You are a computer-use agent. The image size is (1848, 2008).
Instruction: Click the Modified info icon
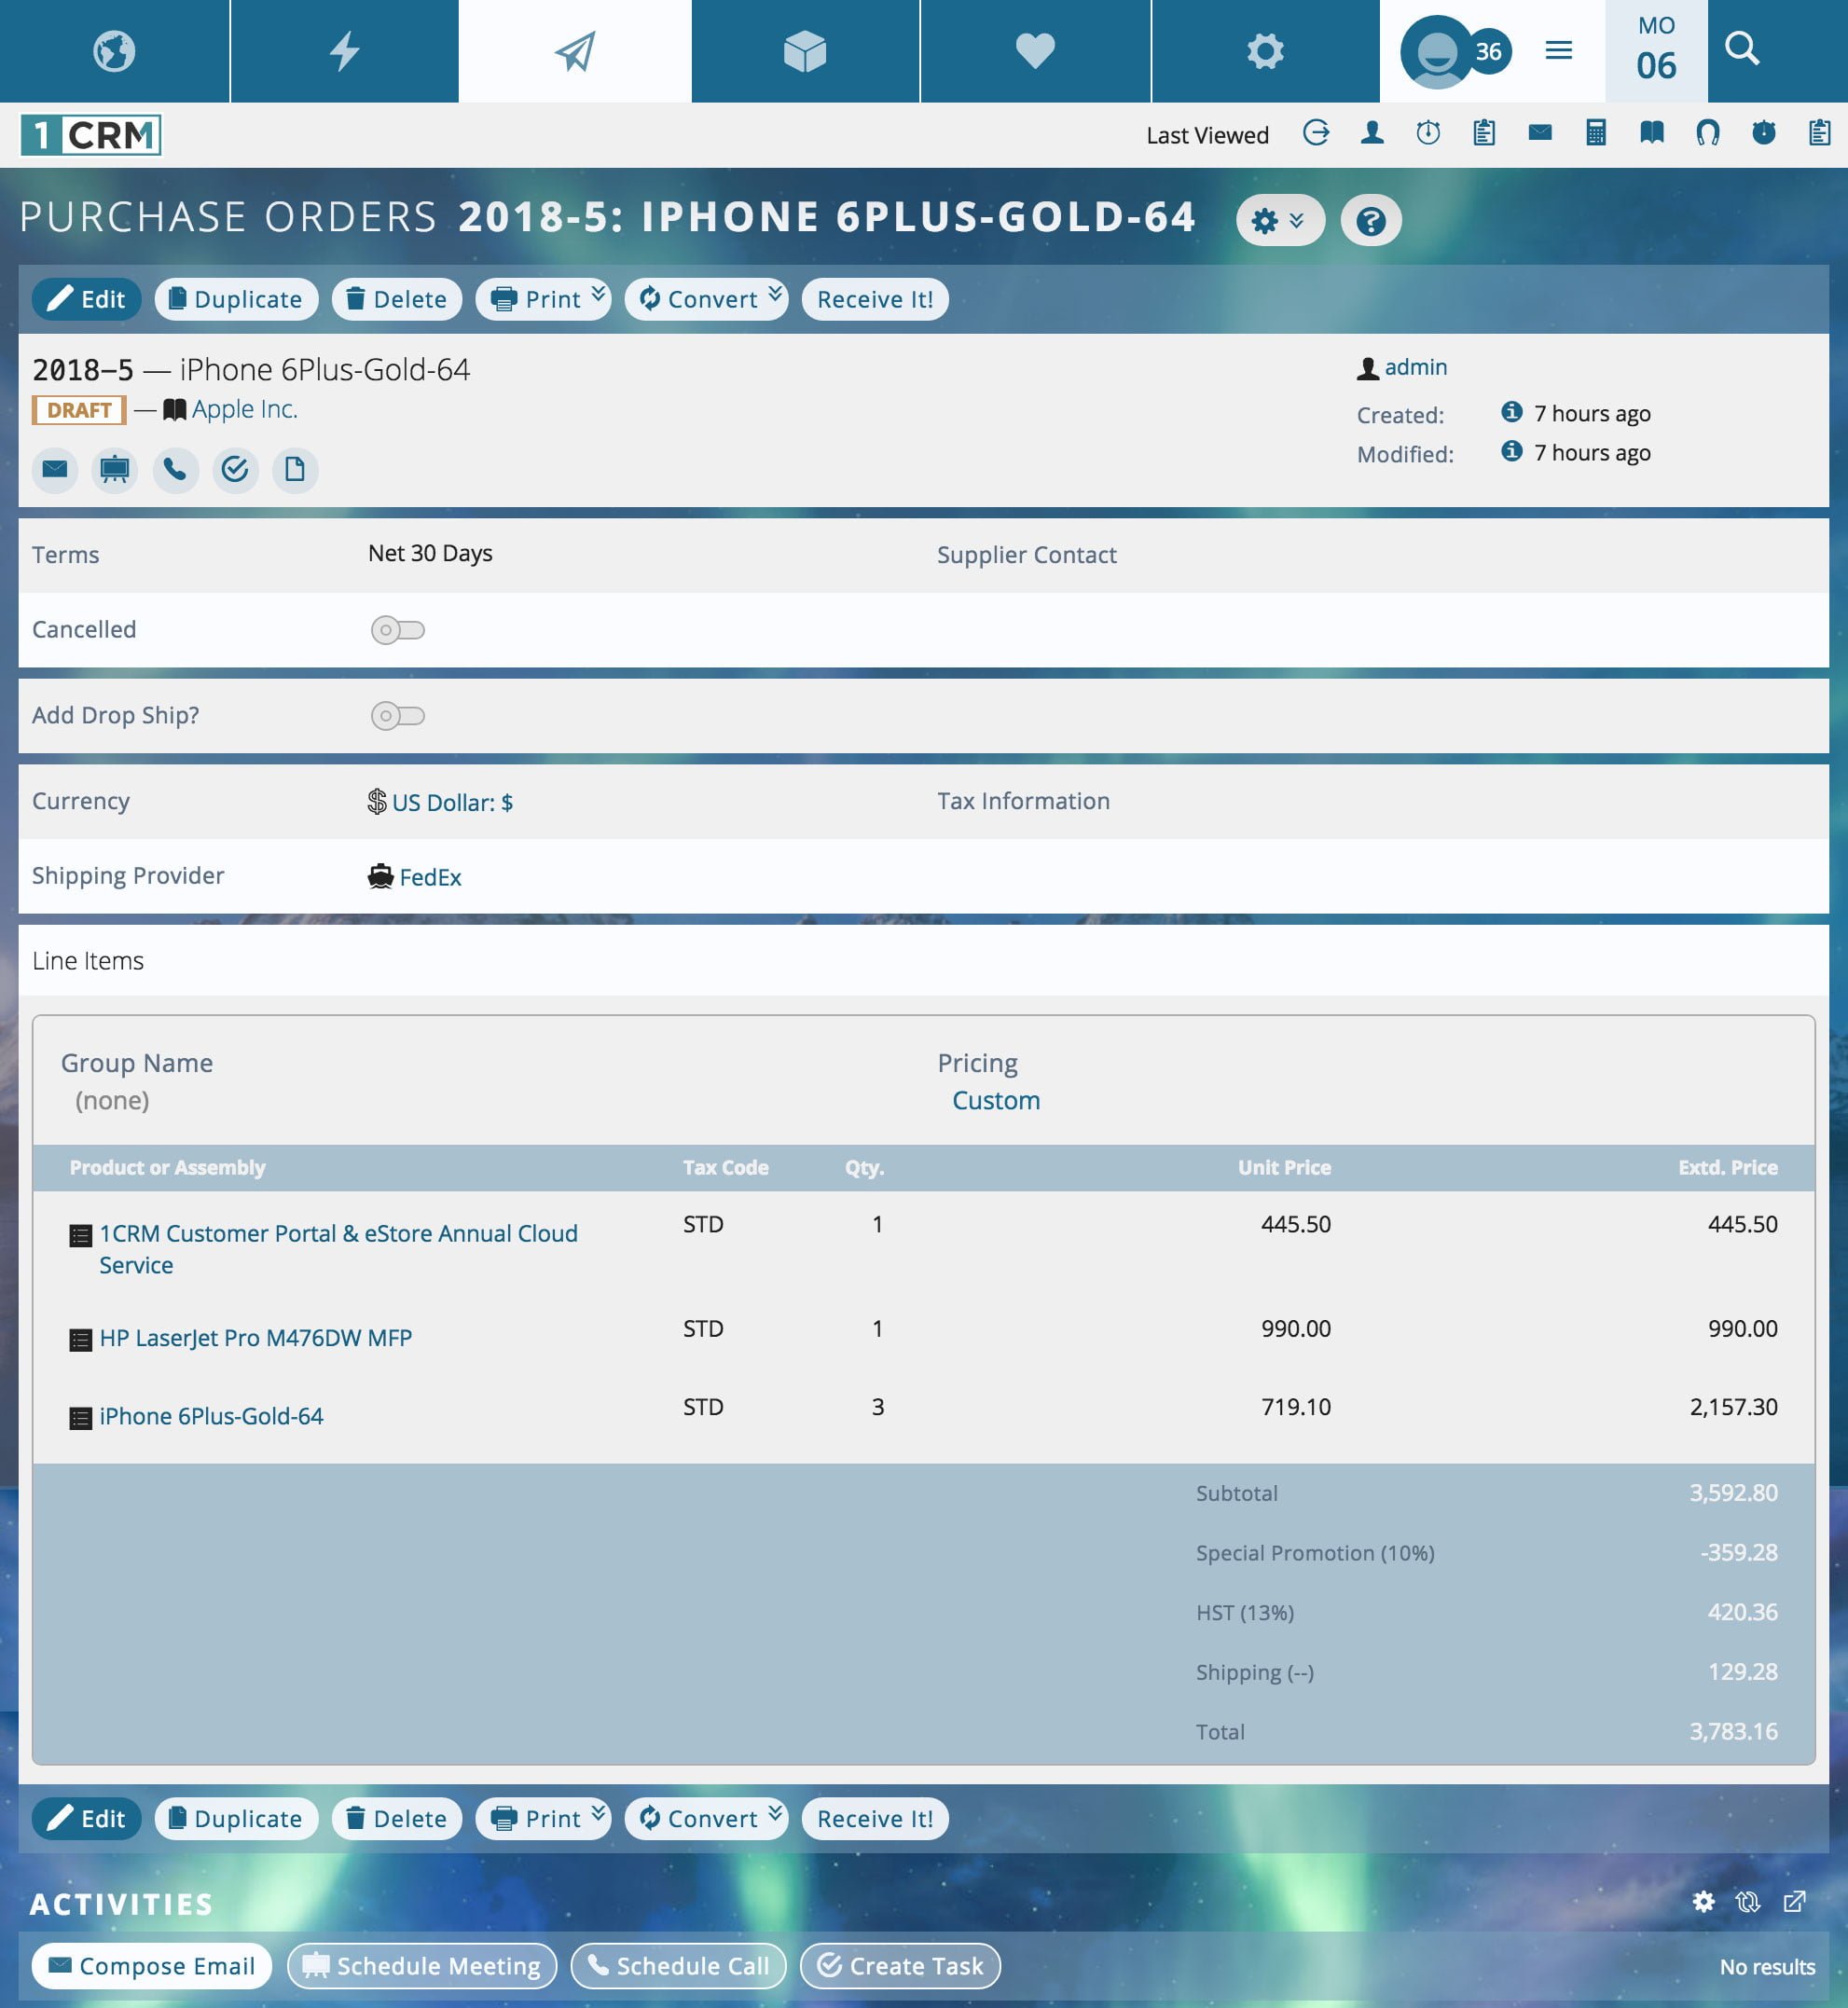[1512, 450]
